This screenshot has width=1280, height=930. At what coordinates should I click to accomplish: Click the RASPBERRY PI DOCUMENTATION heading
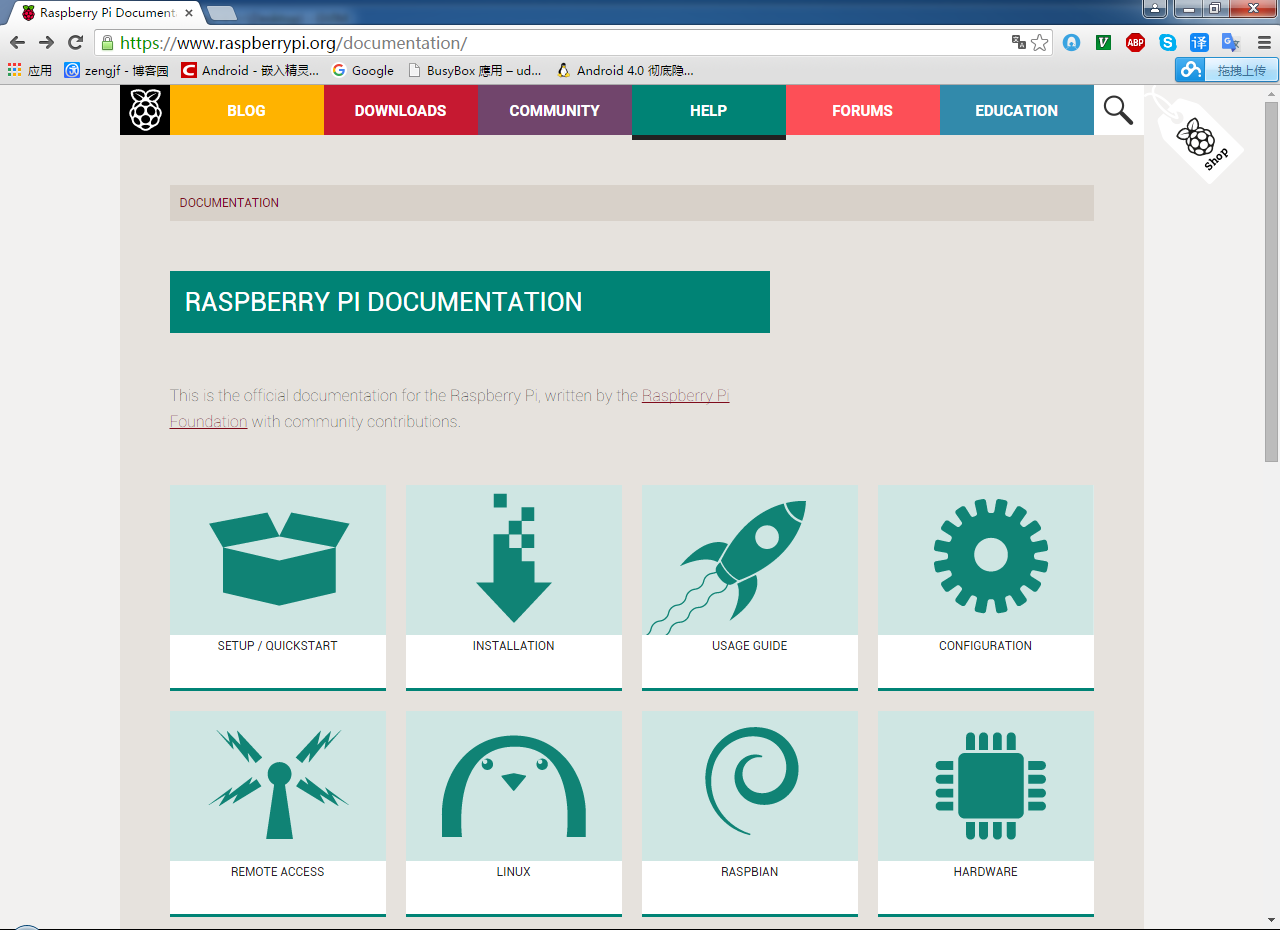(x=384, y=302)
